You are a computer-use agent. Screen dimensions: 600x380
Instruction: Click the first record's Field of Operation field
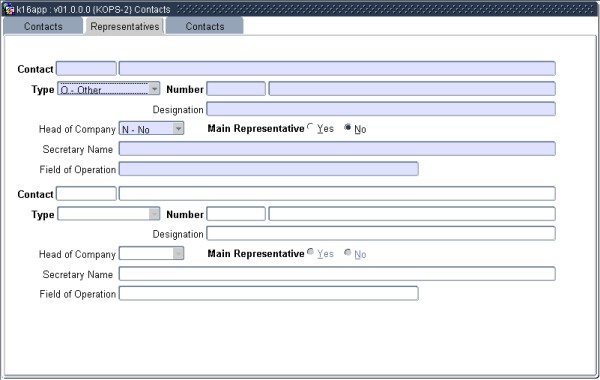tap(269, 169)
